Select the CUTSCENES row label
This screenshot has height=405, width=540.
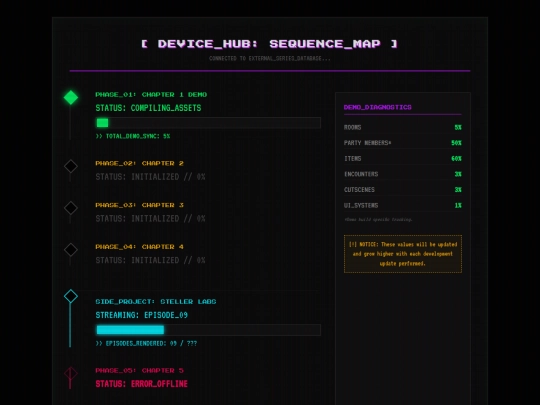[x=359, y=190]
